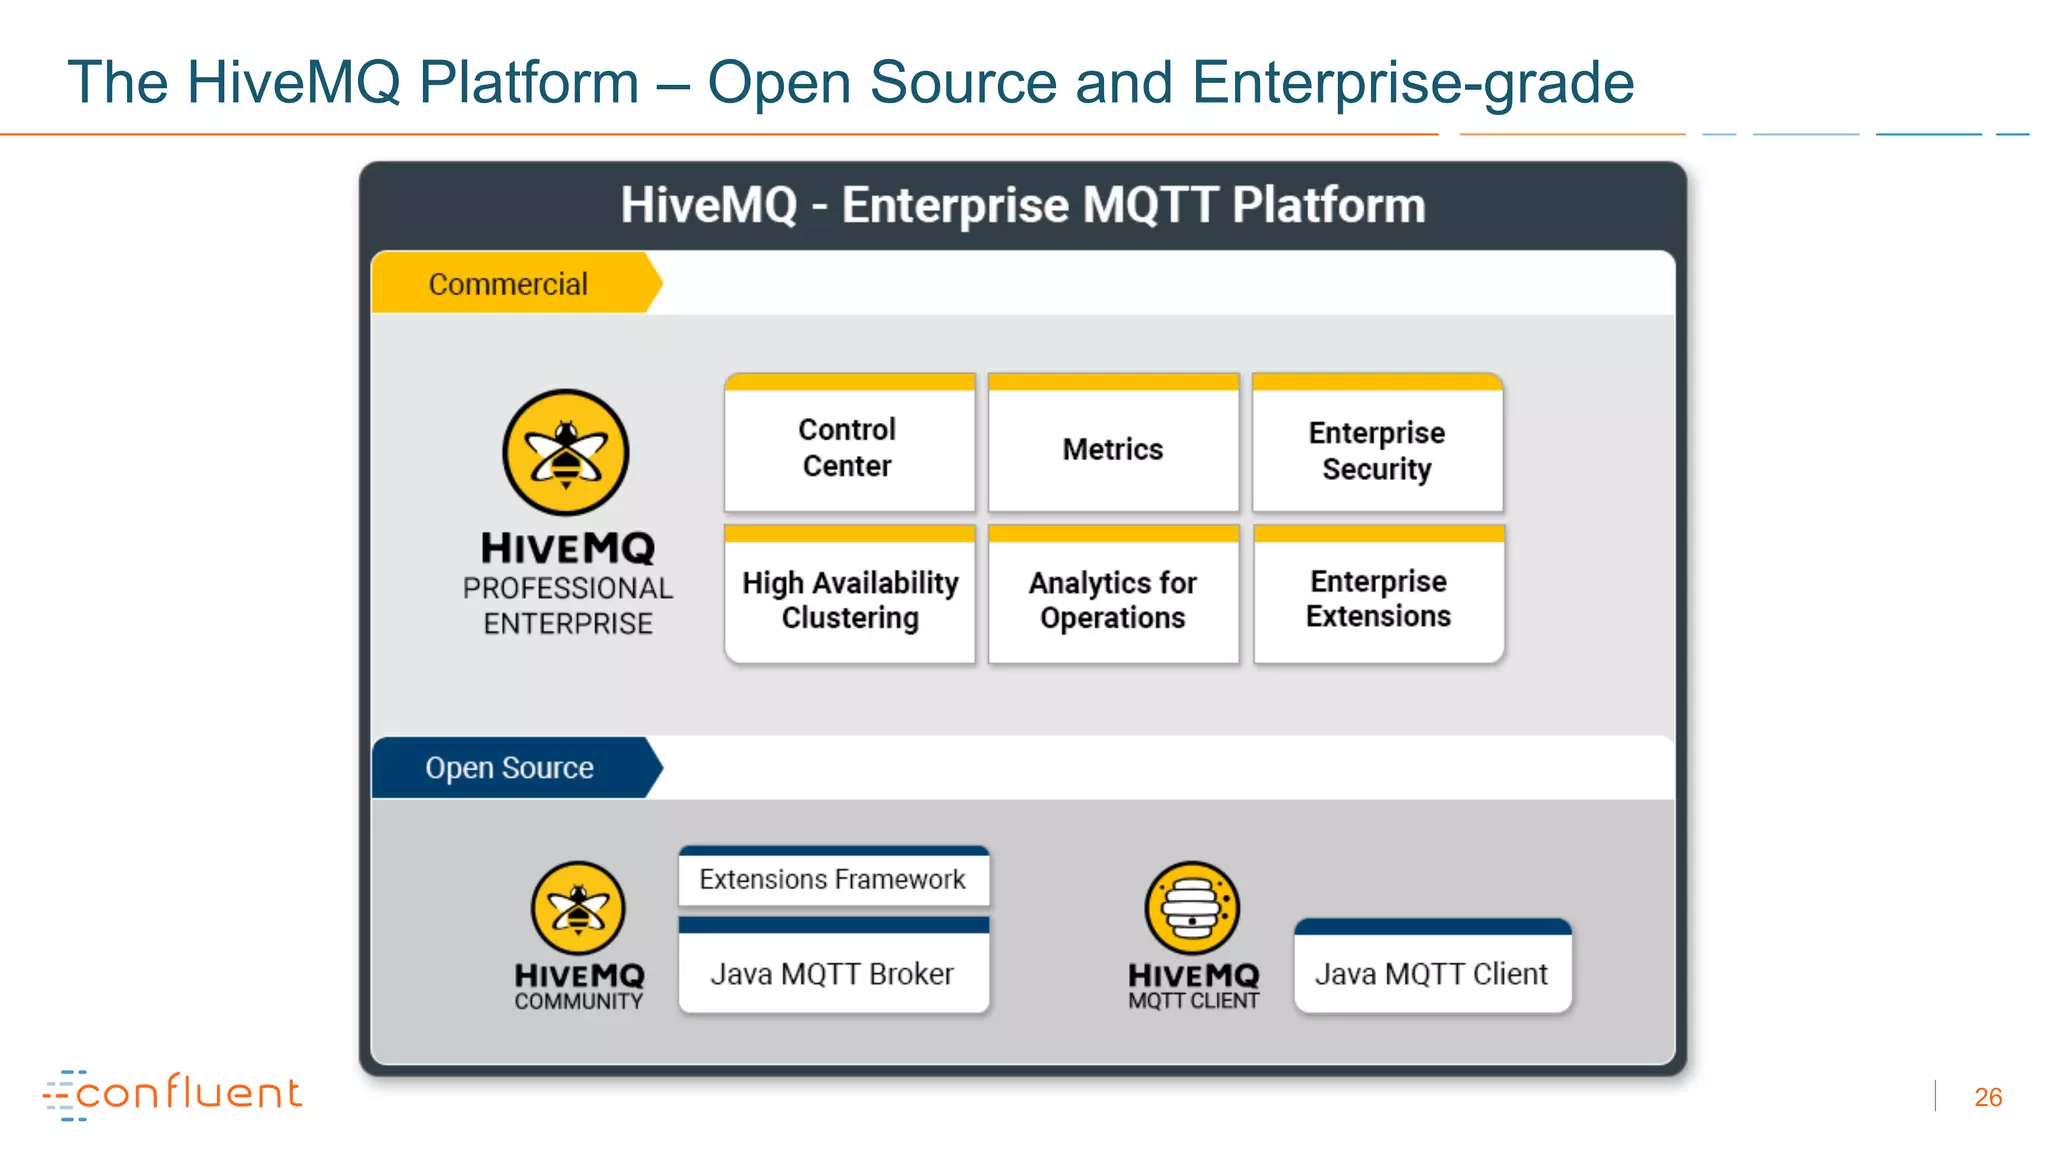Click the Java MQTT Client box
This screenshot has width=2048, height=1152.
pyautogui.click(x=1432, y=973)
